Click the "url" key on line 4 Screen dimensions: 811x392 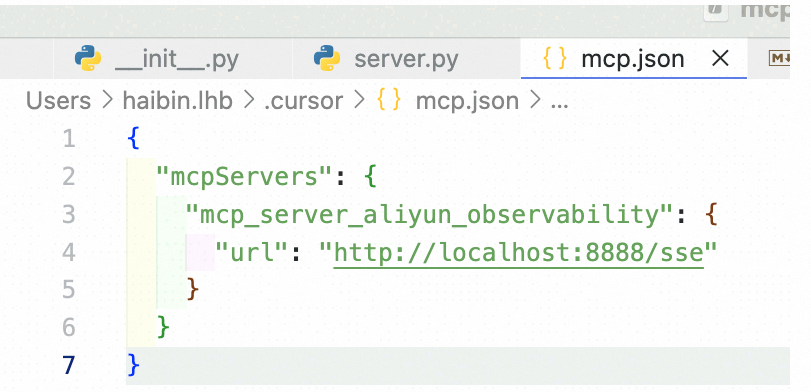point(251,253)
